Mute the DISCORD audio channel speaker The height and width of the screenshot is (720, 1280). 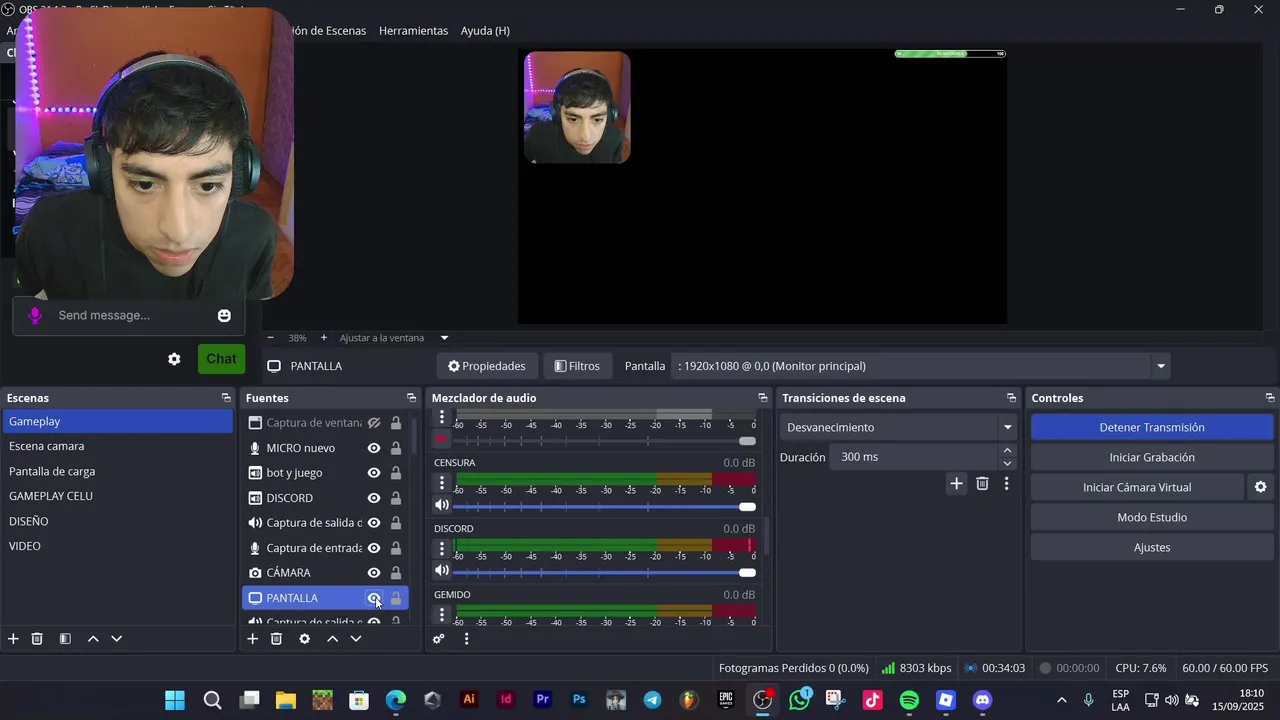[x=441, y=572]
